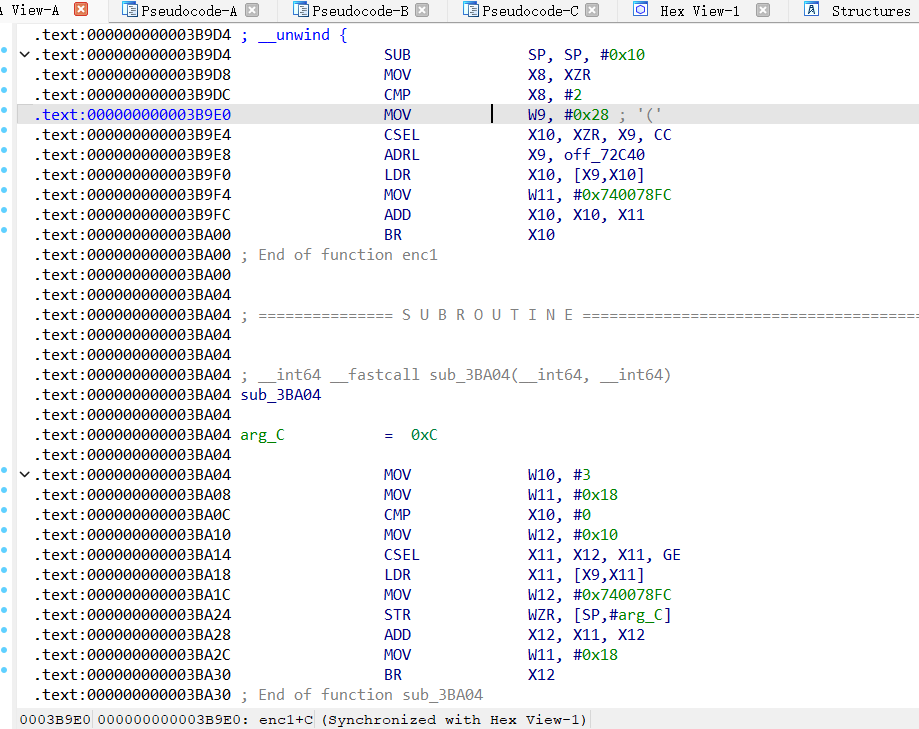This screenshot has width=919, height=729.
Task: Click the CSEL X10, XZR, X9, CC instruction
Action: [527, 135]
